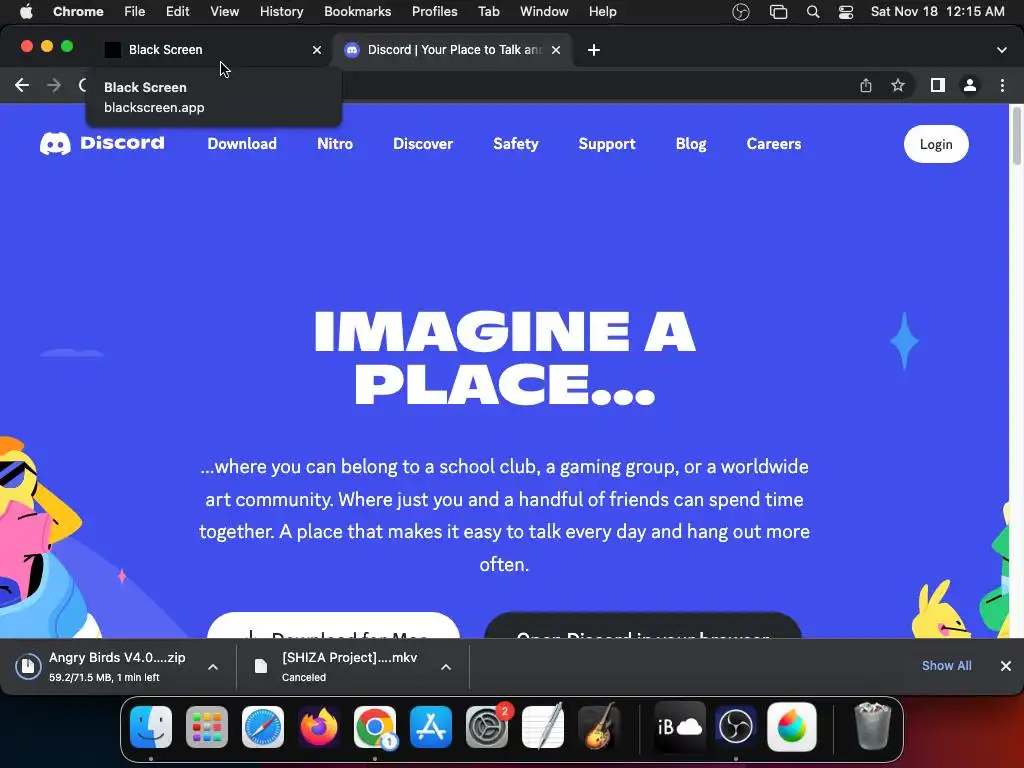1024x768 pixels.
Task: Open the colorful droplet app in the Dock
Action: click(x=792, y=726)
